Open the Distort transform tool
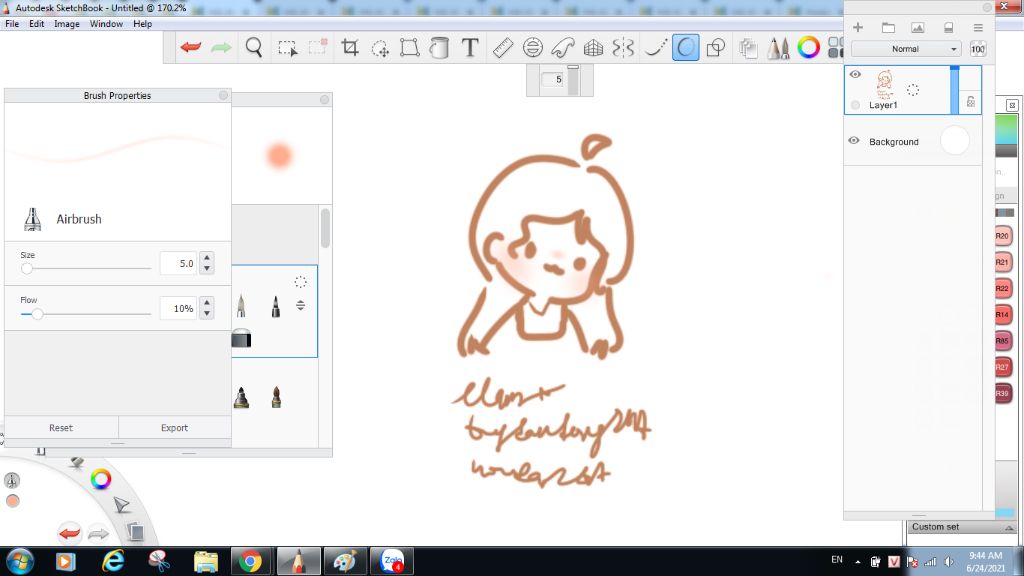Screen dimensions: 1024x576 [409, 47]
